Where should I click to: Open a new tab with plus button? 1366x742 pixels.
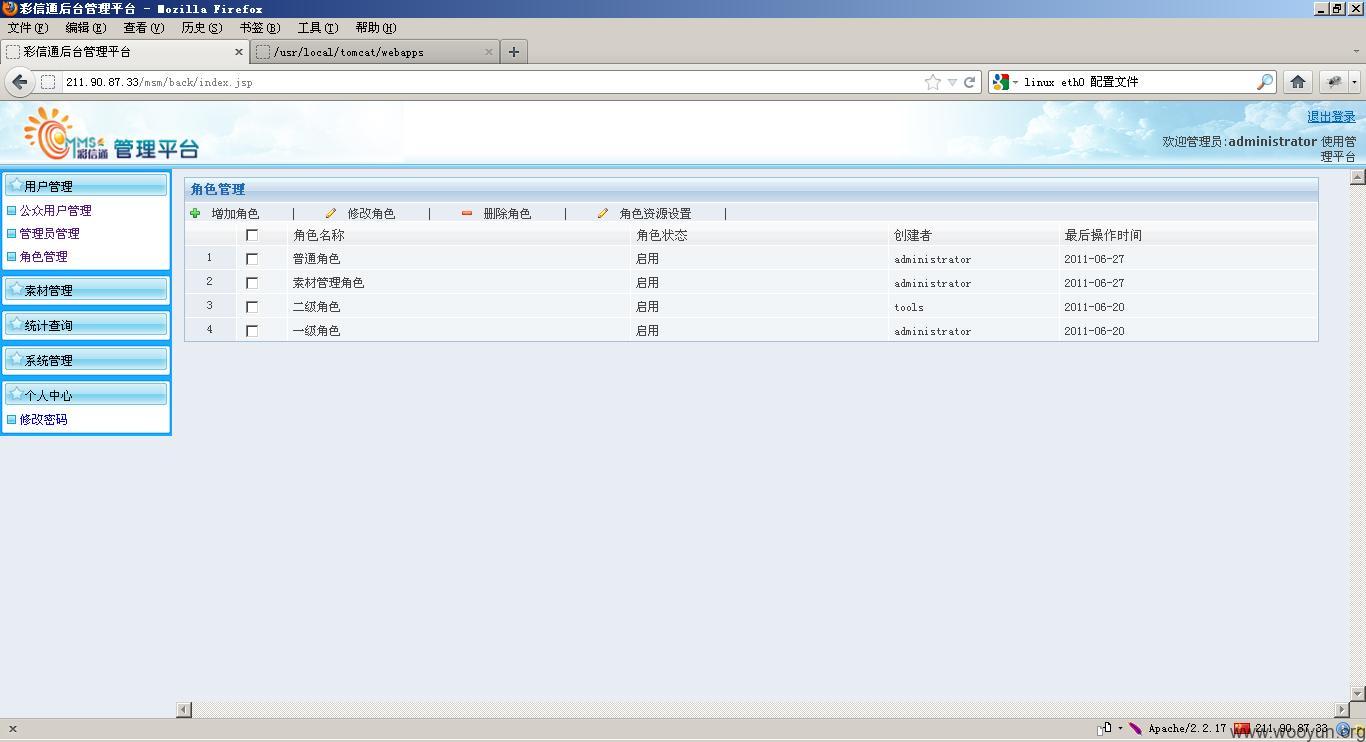pos(514,52)
